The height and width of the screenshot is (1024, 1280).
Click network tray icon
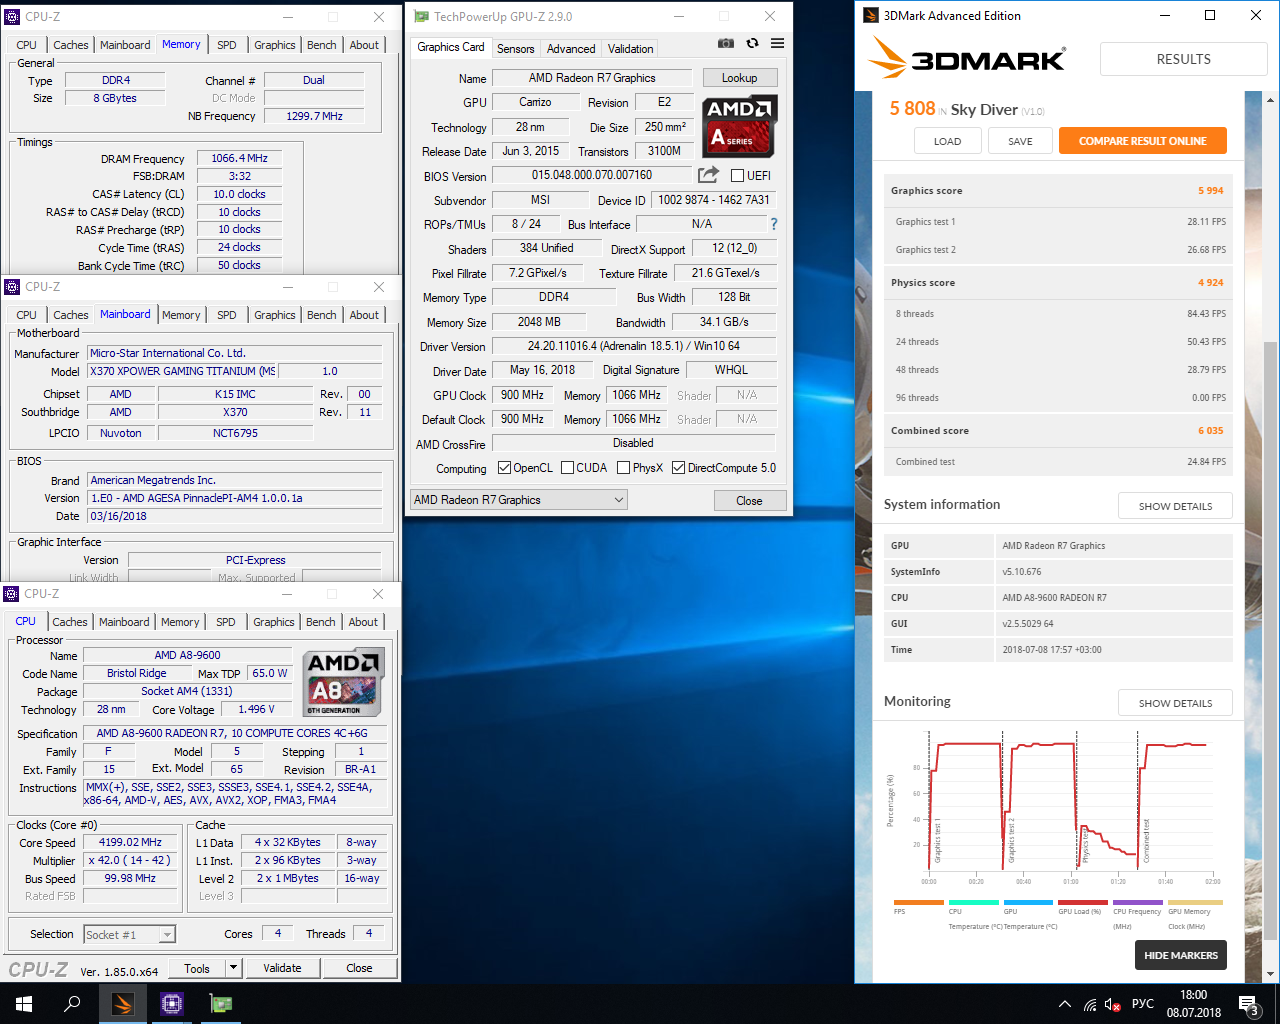coord(1090,1004)
